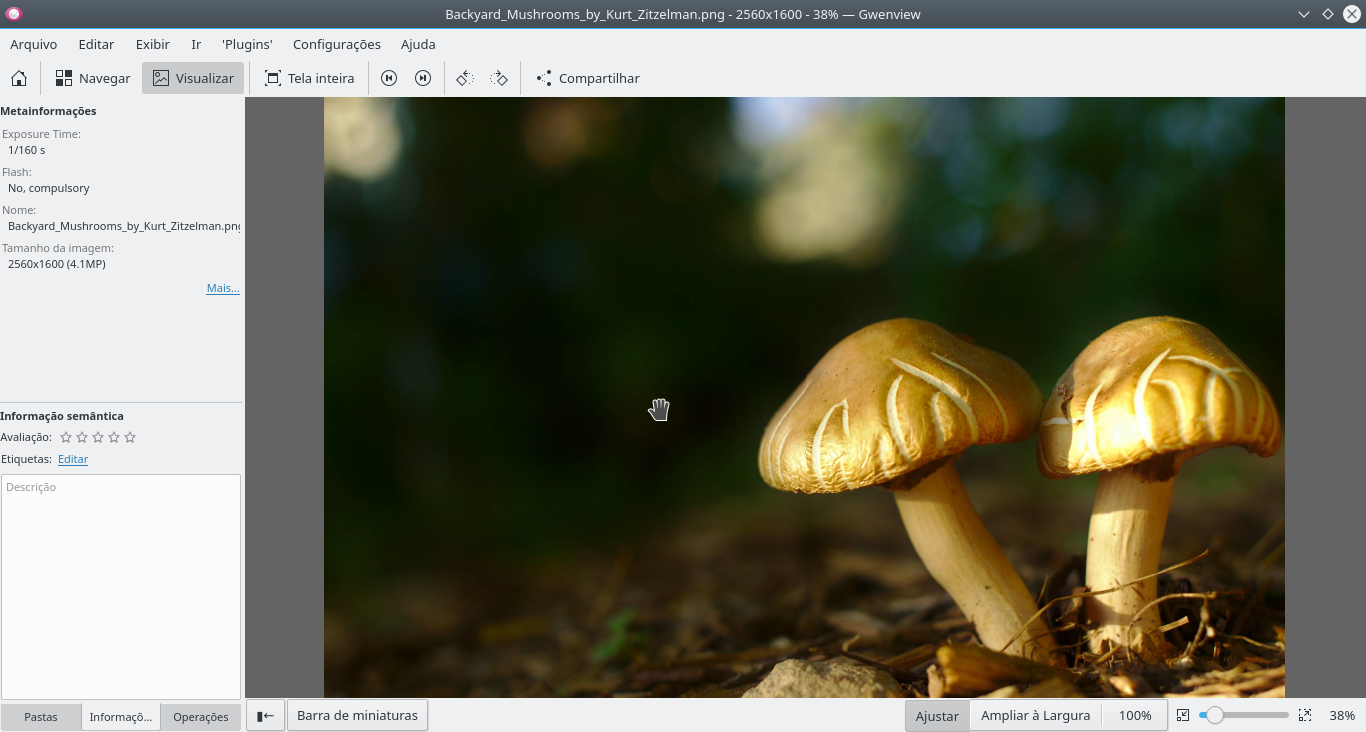Viewport: 1366px width, 732px height.
Task: Open the Arquivo menu
Action: tap(33, 44)
